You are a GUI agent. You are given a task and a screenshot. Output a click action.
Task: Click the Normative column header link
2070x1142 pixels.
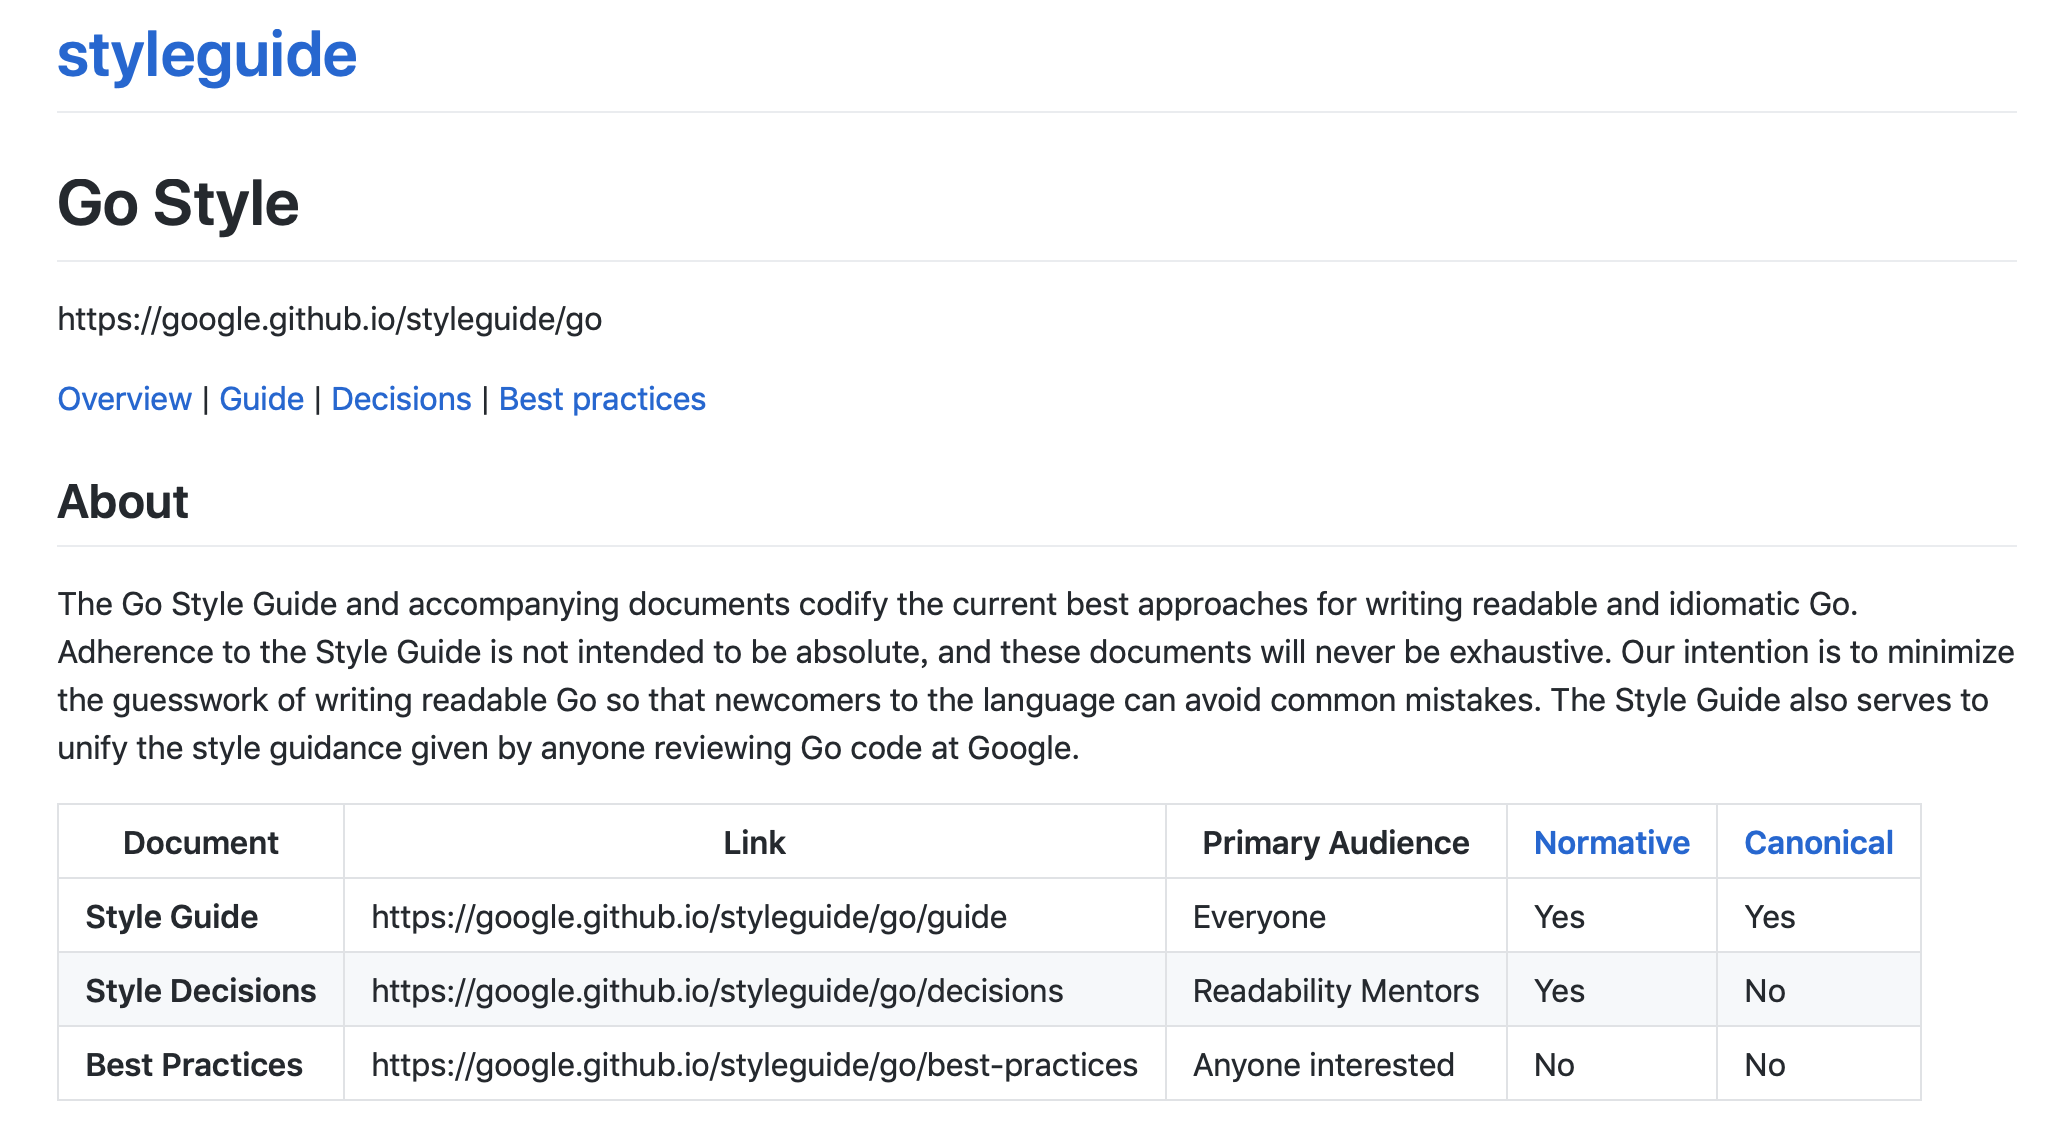point(1612,843)
